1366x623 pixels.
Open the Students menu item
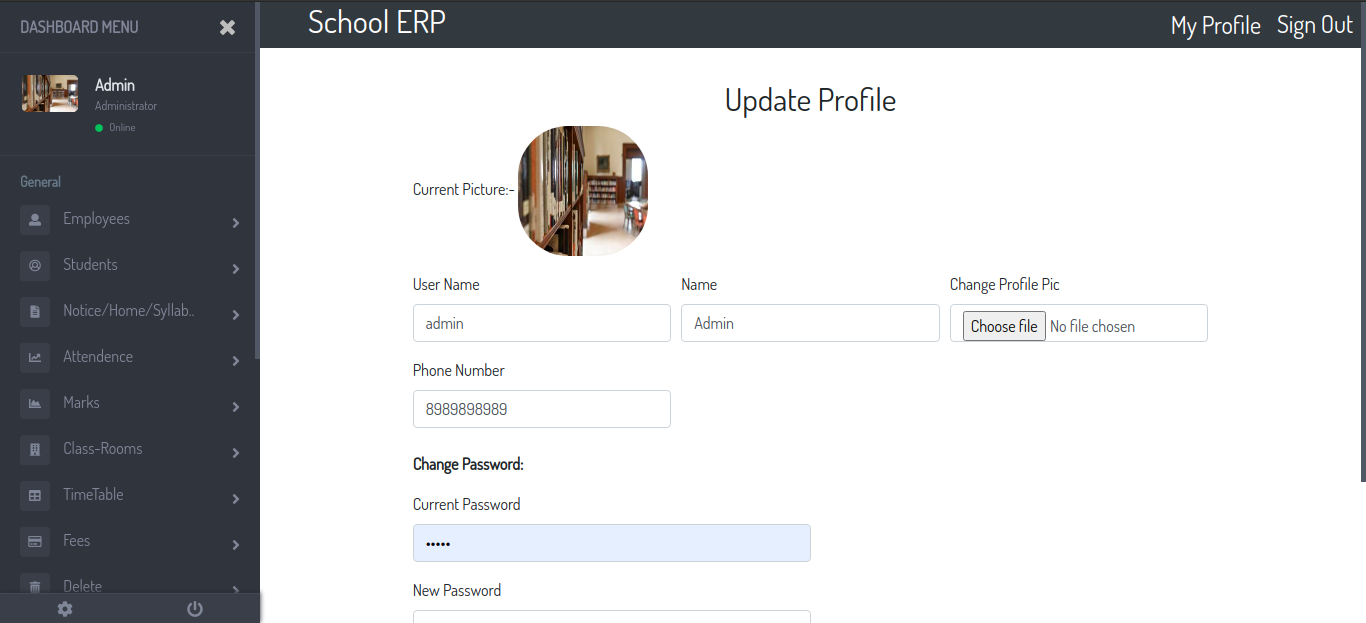click(x=130, y=265)
